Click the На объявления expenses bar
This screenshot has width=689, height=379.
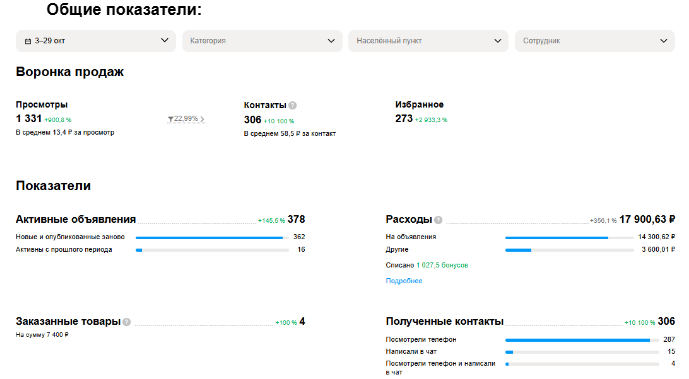point(569,238)
